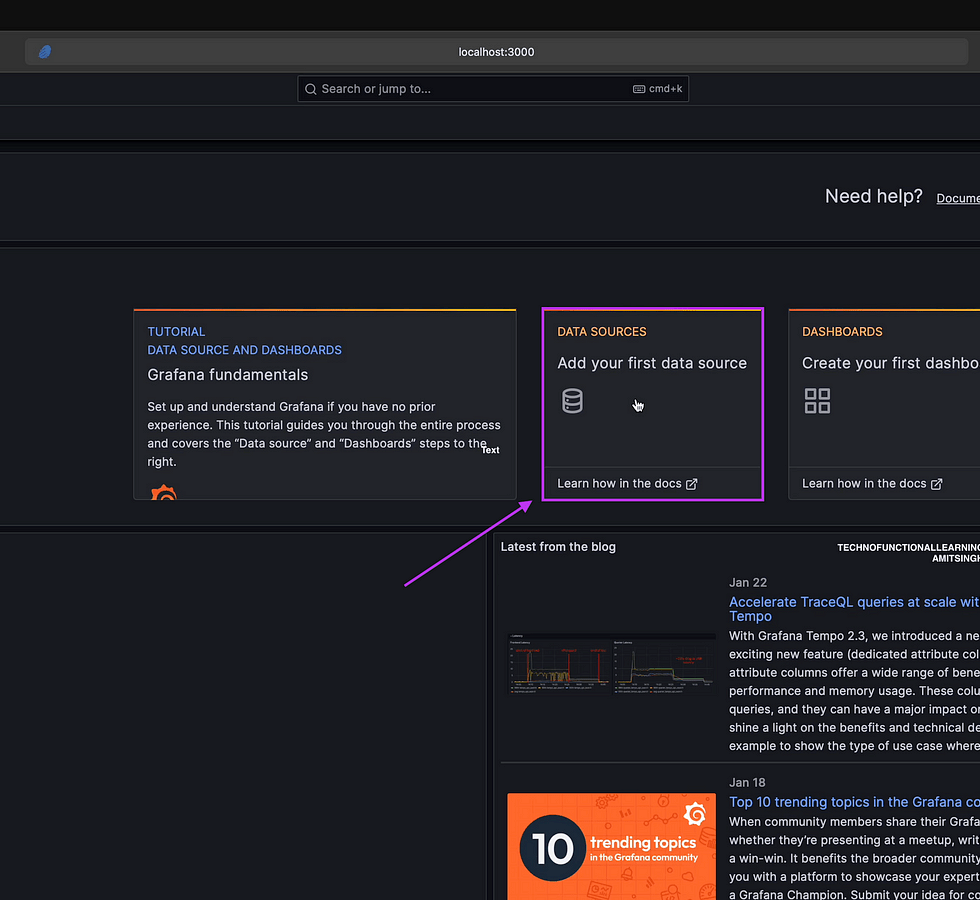980x900 pixels.
Task: Click the search magnifier icon
Action: (310, 89)
